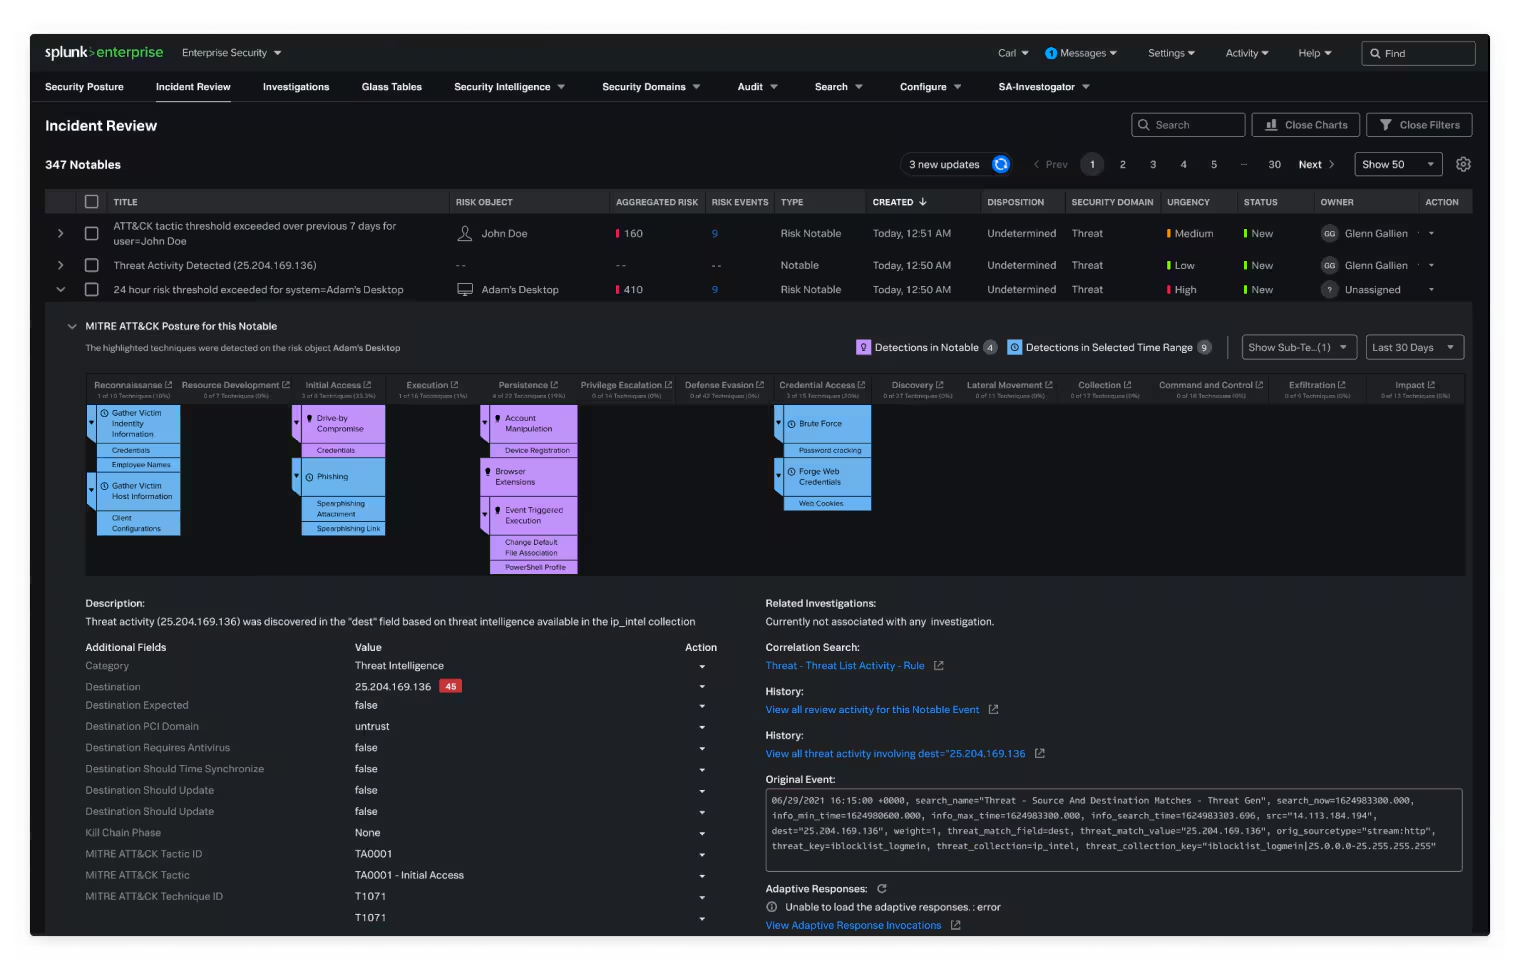Image resolution: width=1520 pixels, height=978 pixels.
Task: Toggle the select-all checkbox in table header
Action: [x=91, y=202]
